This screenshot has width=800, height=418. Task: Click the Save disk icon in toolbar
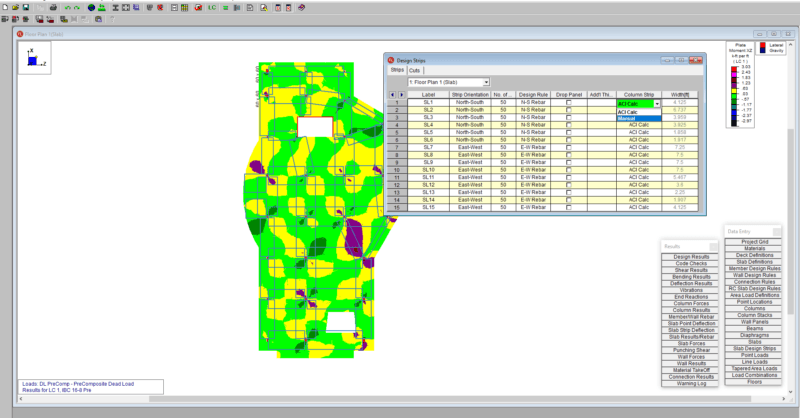(x=25, y=7)
